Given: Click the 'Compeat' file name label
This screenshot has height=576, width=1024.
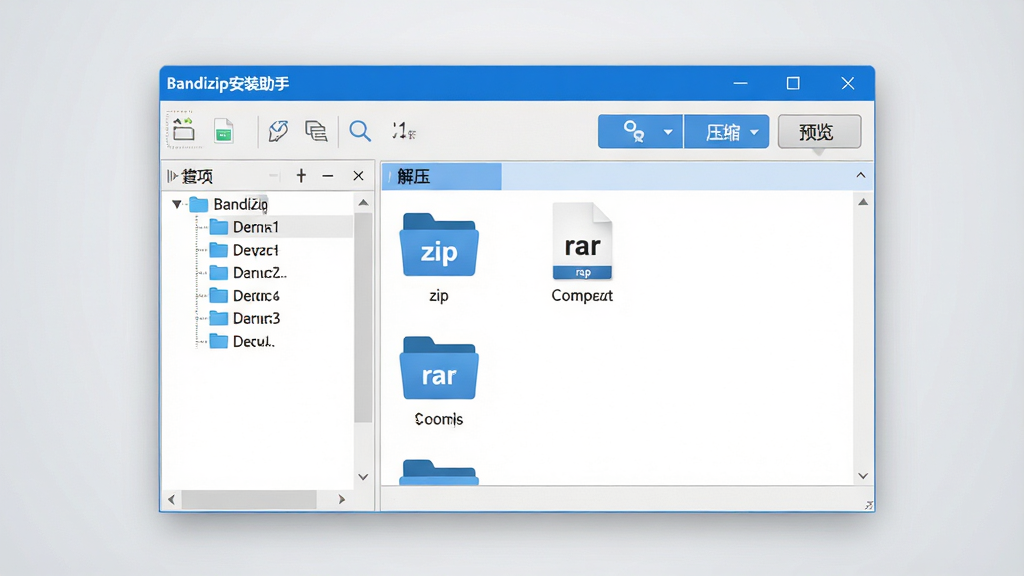Looking at the screenshot, I should [582, 296].
